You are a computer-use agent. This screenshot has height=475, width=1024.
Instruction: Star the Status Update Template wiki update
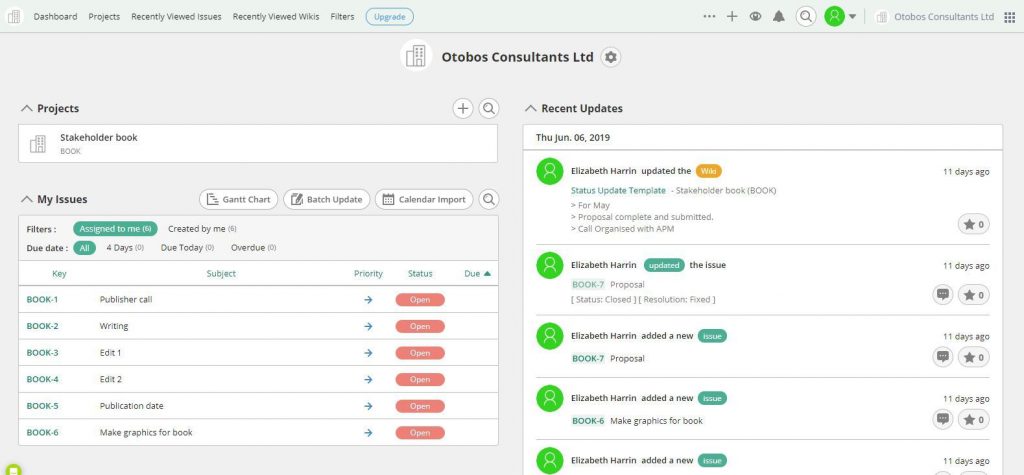(x=974, y=224)
